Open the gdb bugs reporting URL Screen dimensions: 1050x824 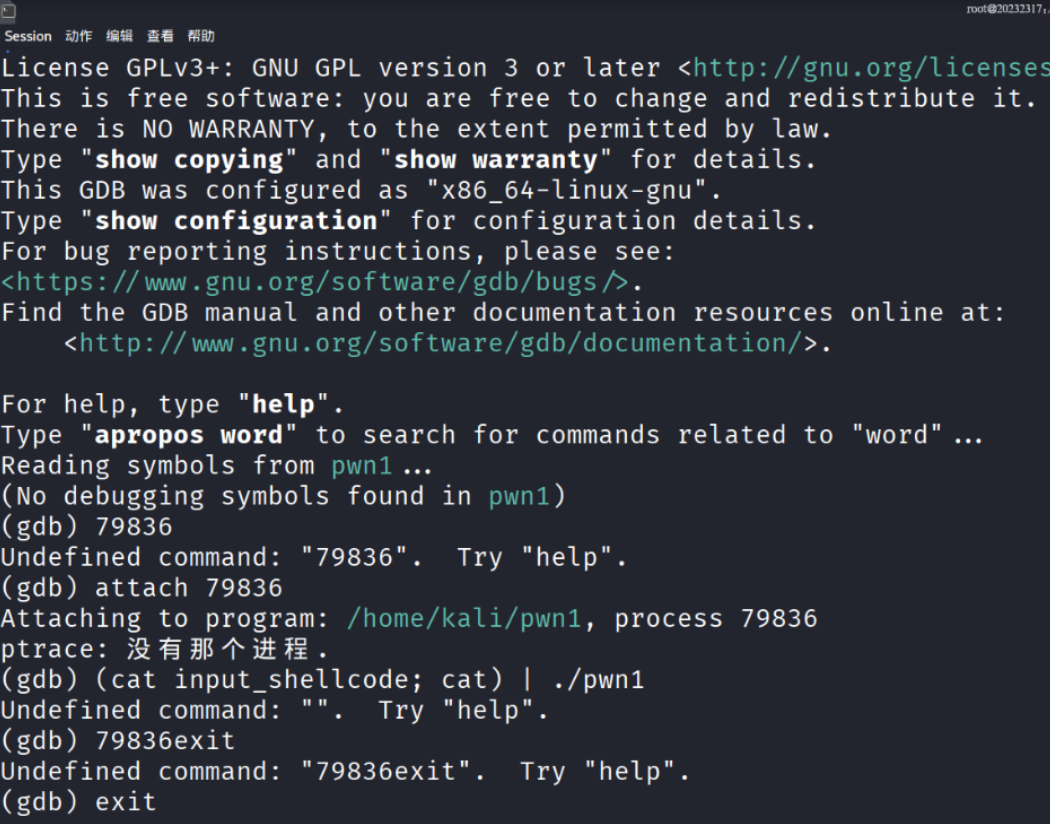coord(314,282)
